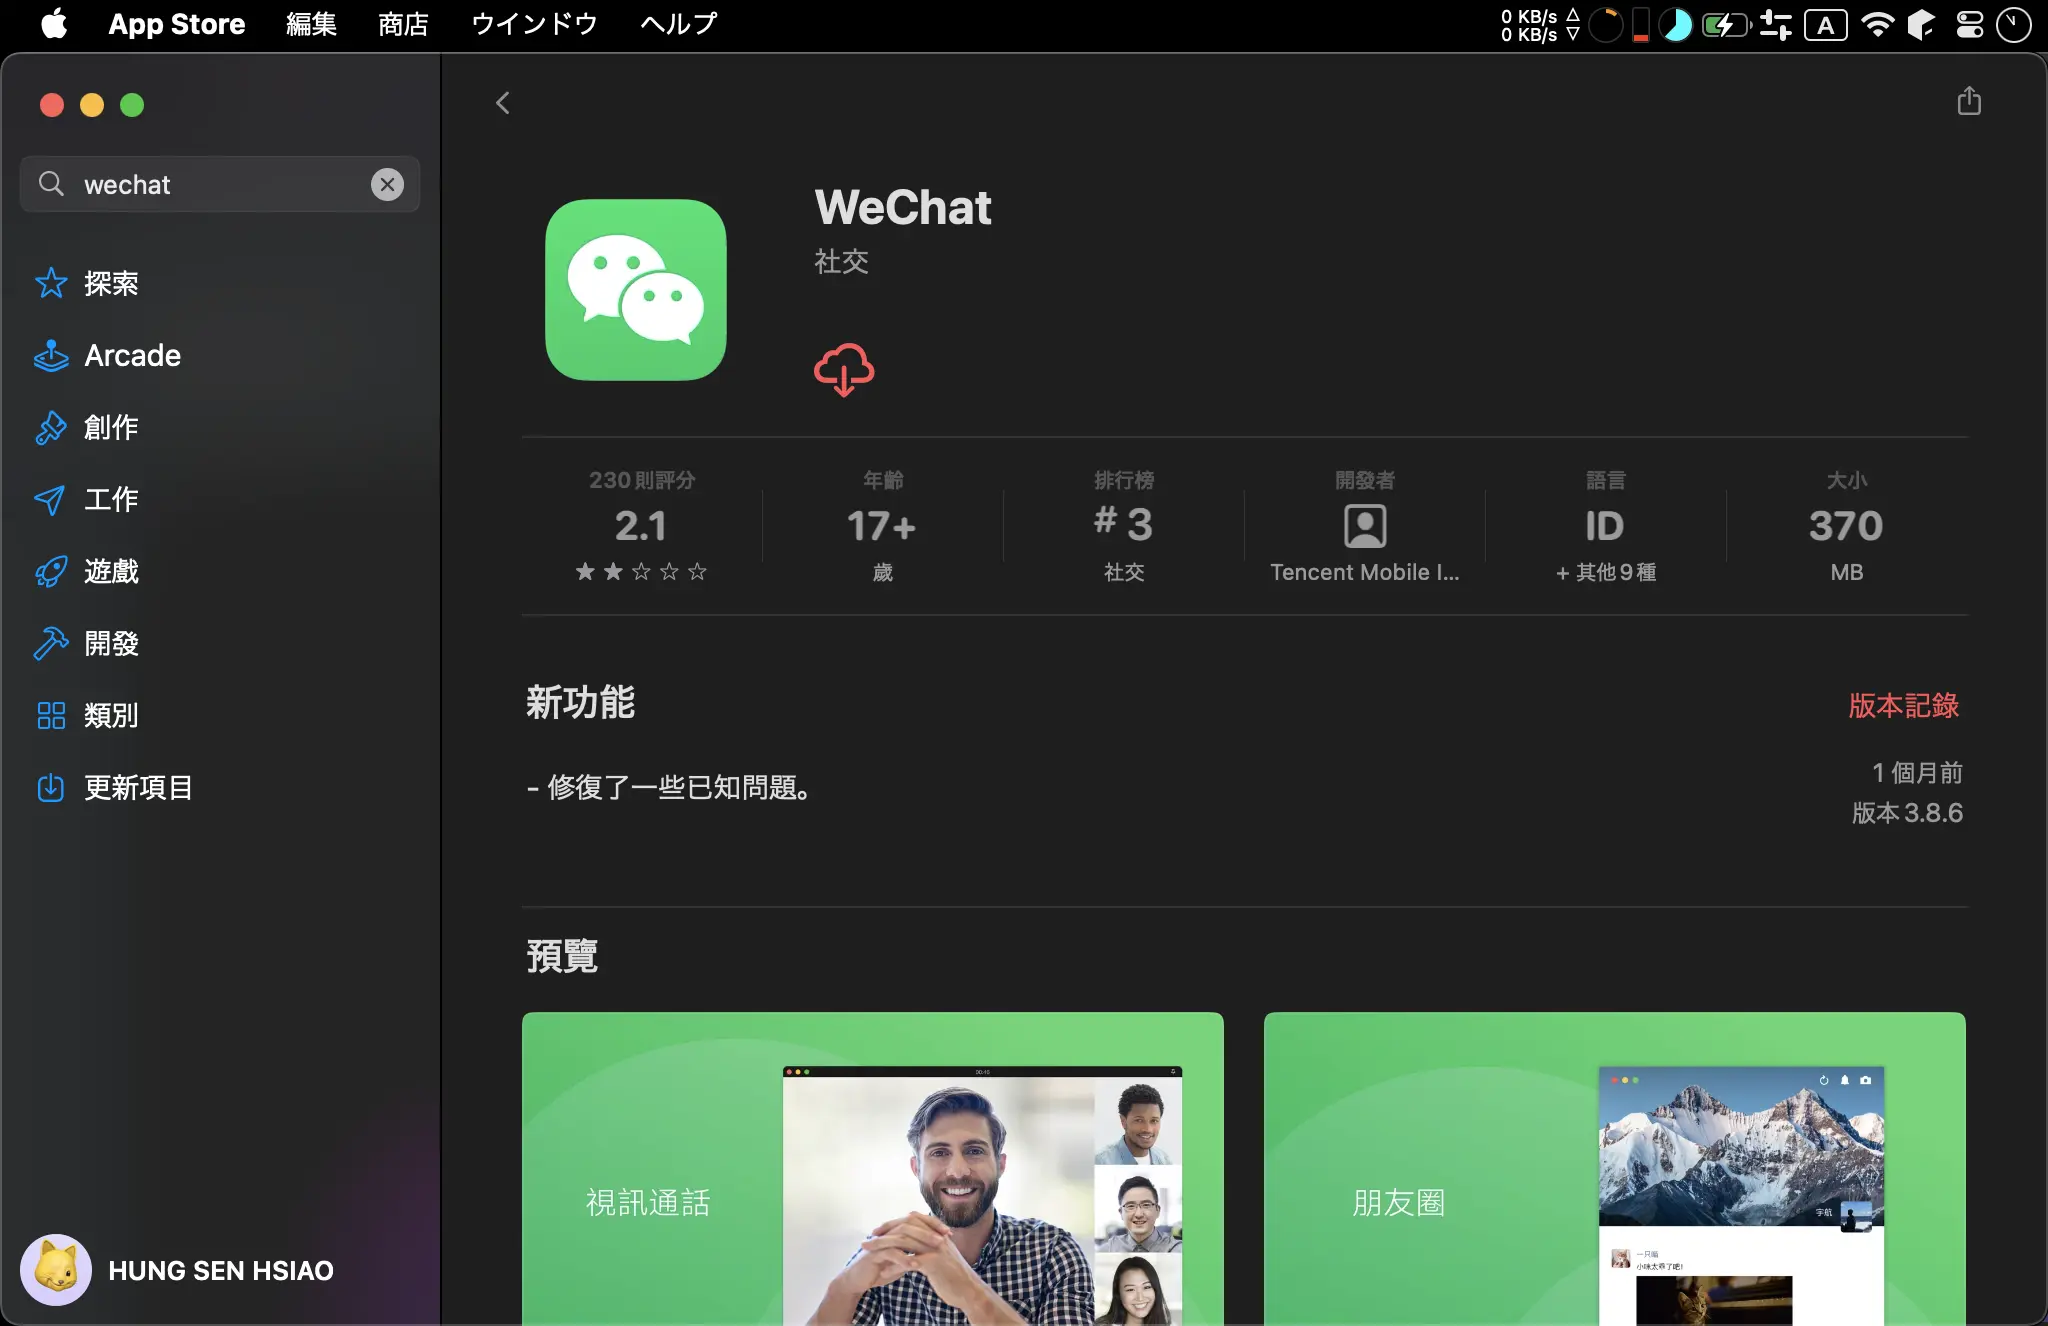2048x1326 pixels.
Task: Click the ID language info block
Action: click(x=1606, y=526)
